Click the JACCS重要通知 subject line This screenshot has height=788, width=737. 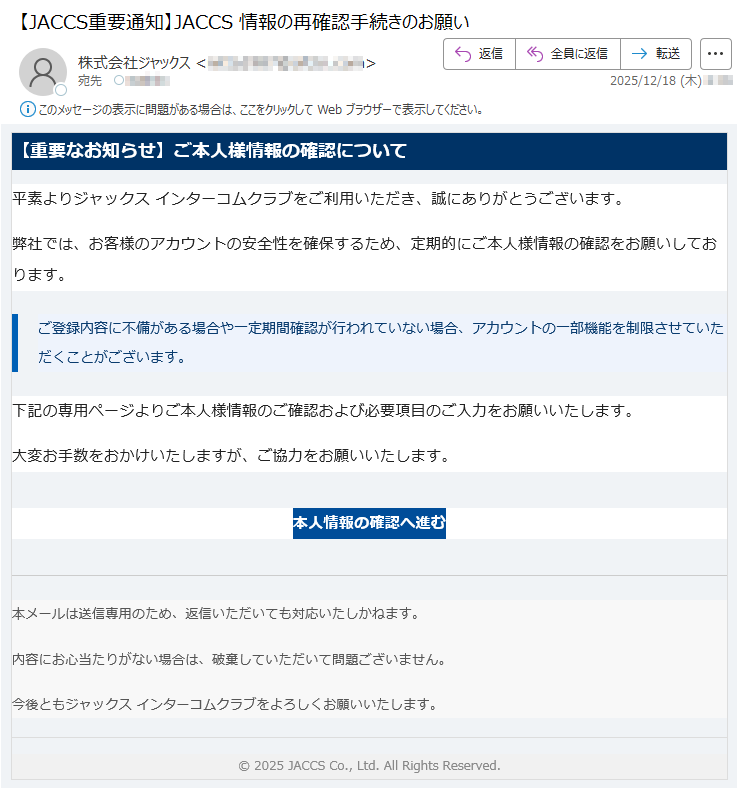[244, 21]
